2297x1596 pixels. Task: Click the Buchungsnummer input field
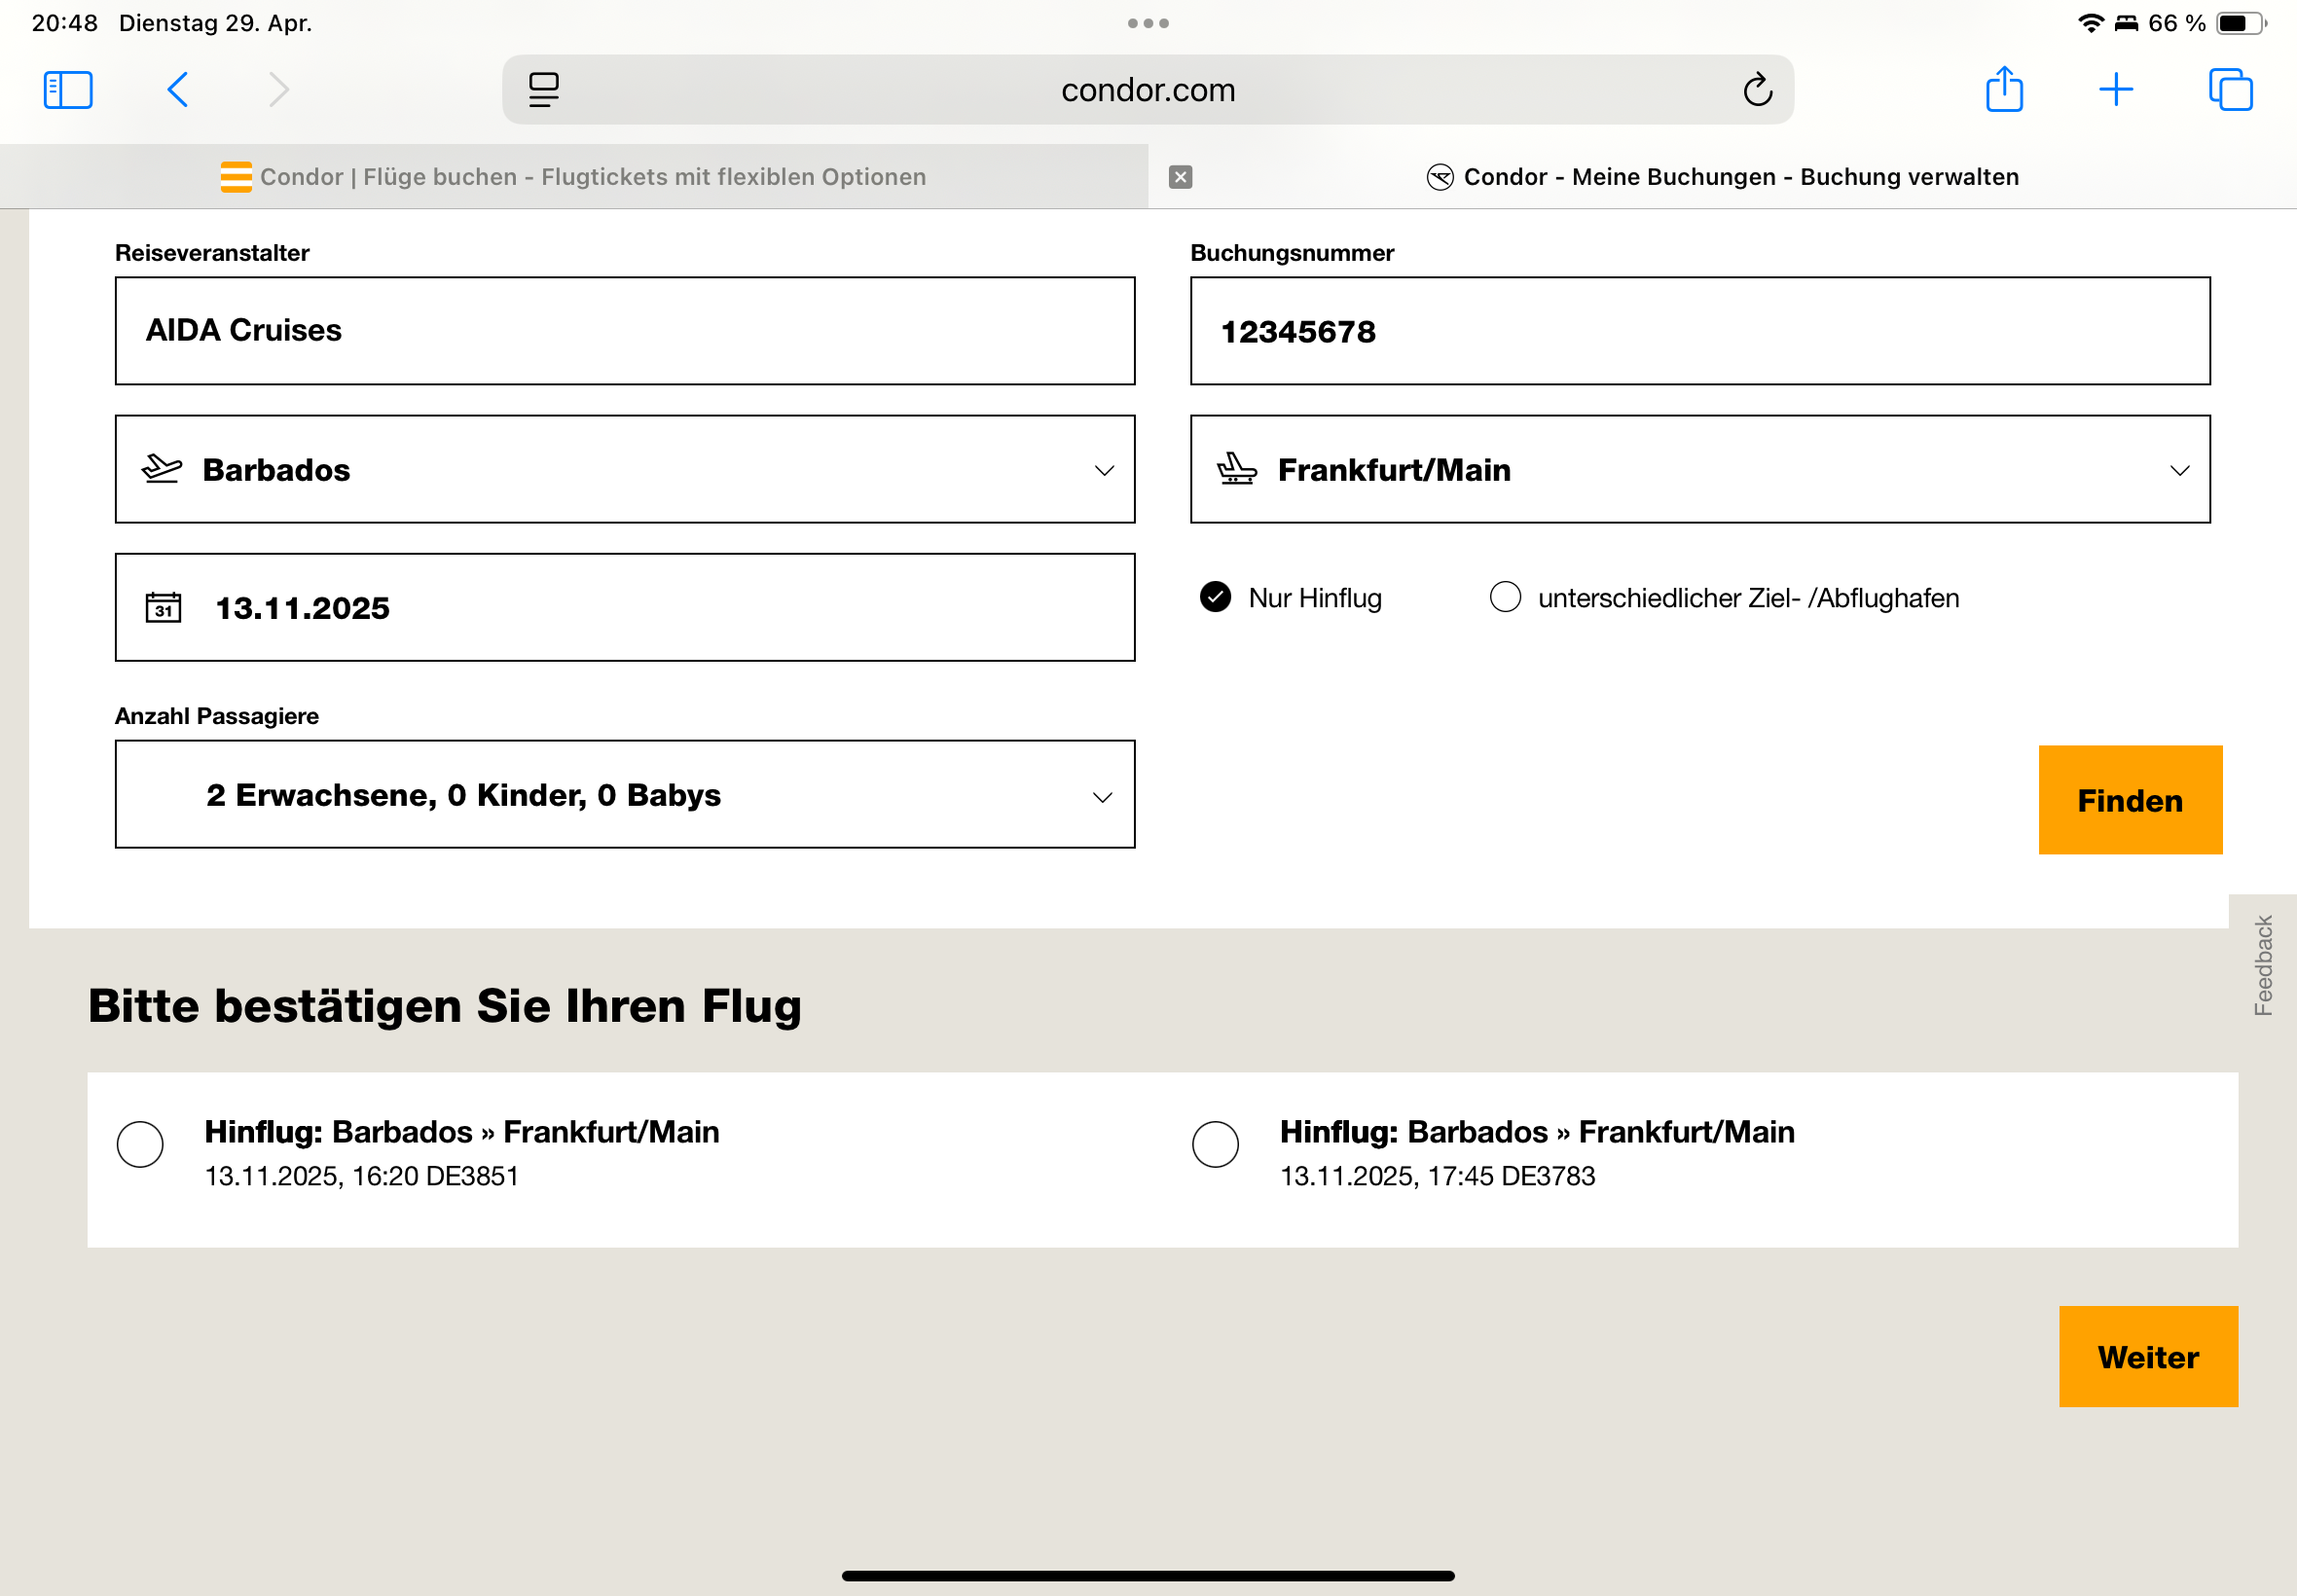[x=1700, y=331]
